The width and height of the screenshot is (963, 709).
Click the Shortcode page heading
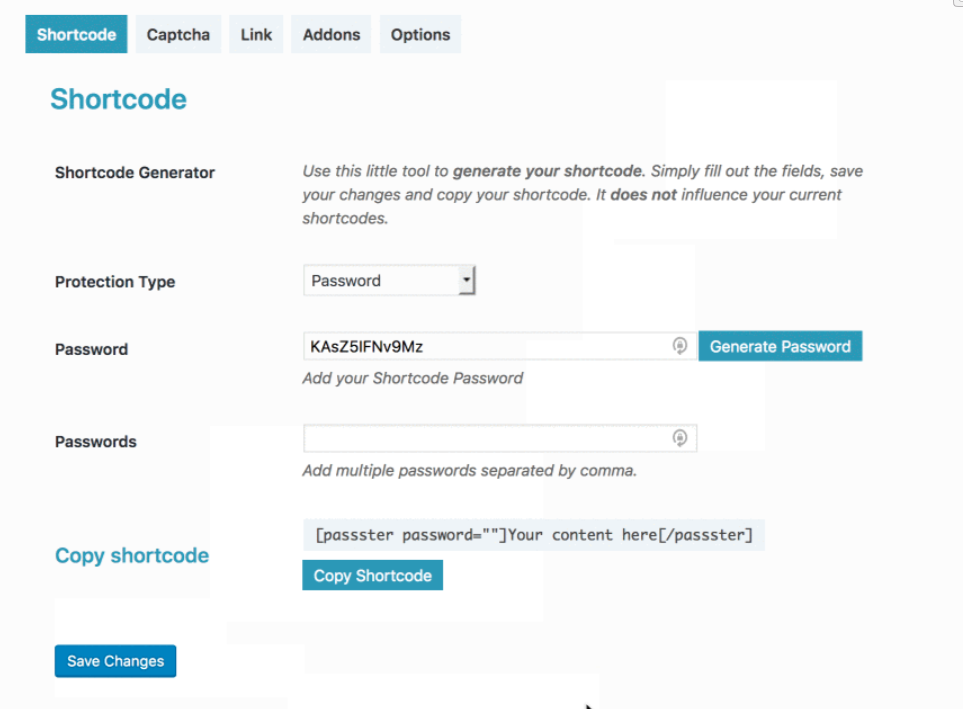coord(118,99)
